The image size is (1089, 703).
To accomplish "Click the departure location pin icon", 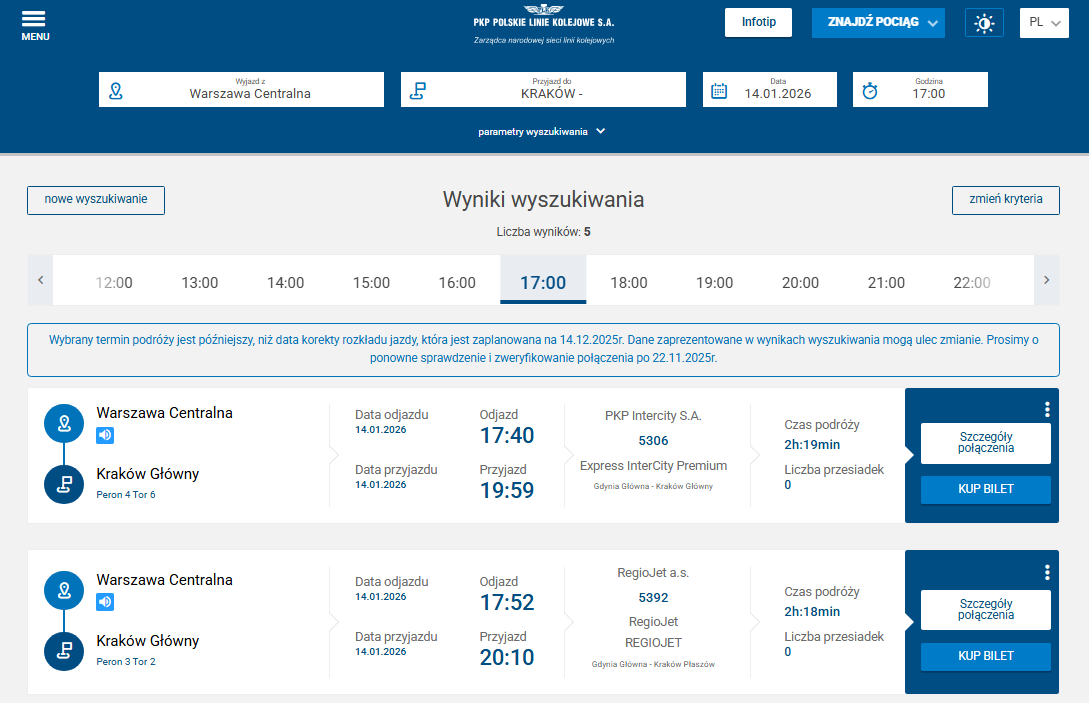I will click(x=116, y=90).
